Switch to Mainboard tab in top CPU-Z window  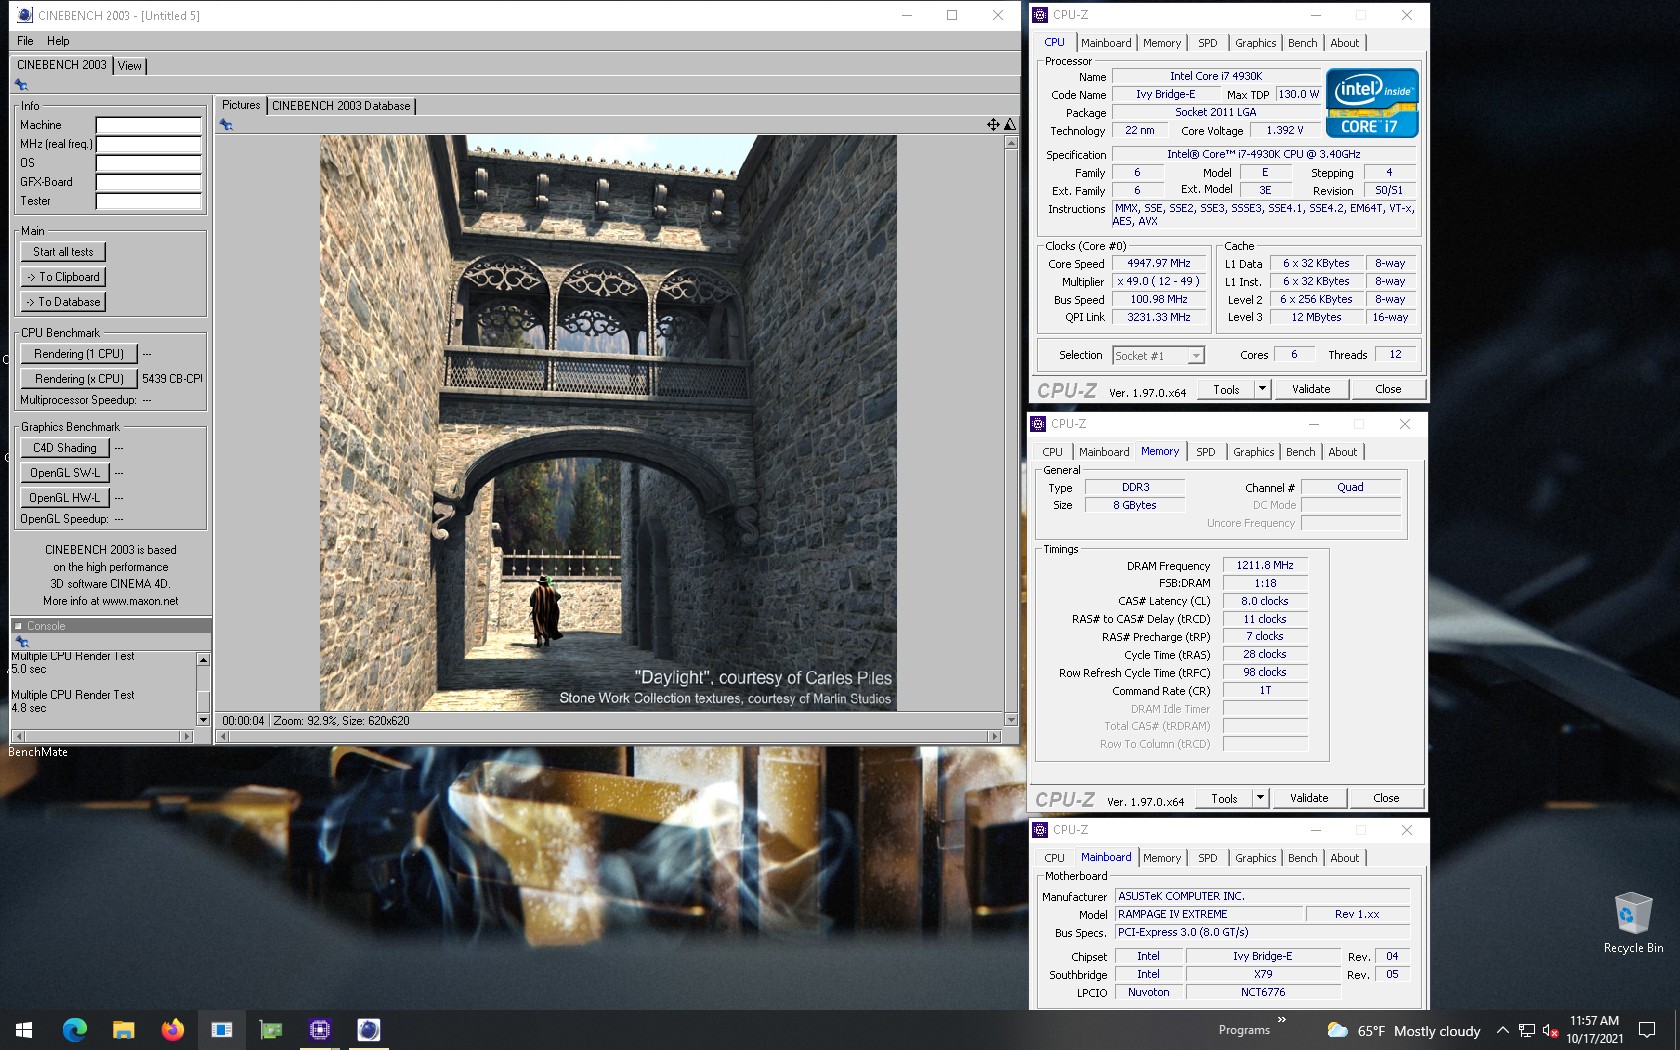(1106, 43)
